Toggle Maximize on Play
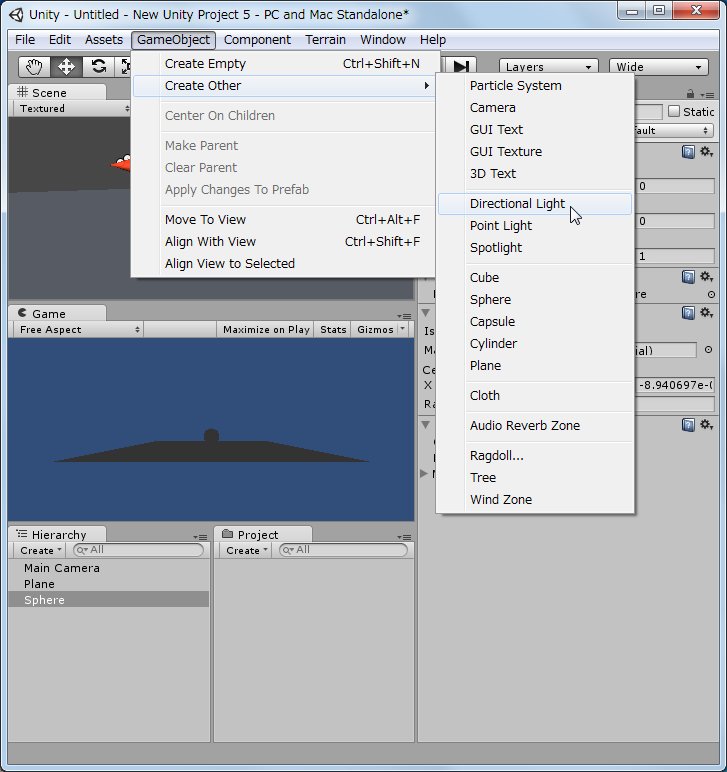Viewport: 727px width, 772px height. (266, 329)
